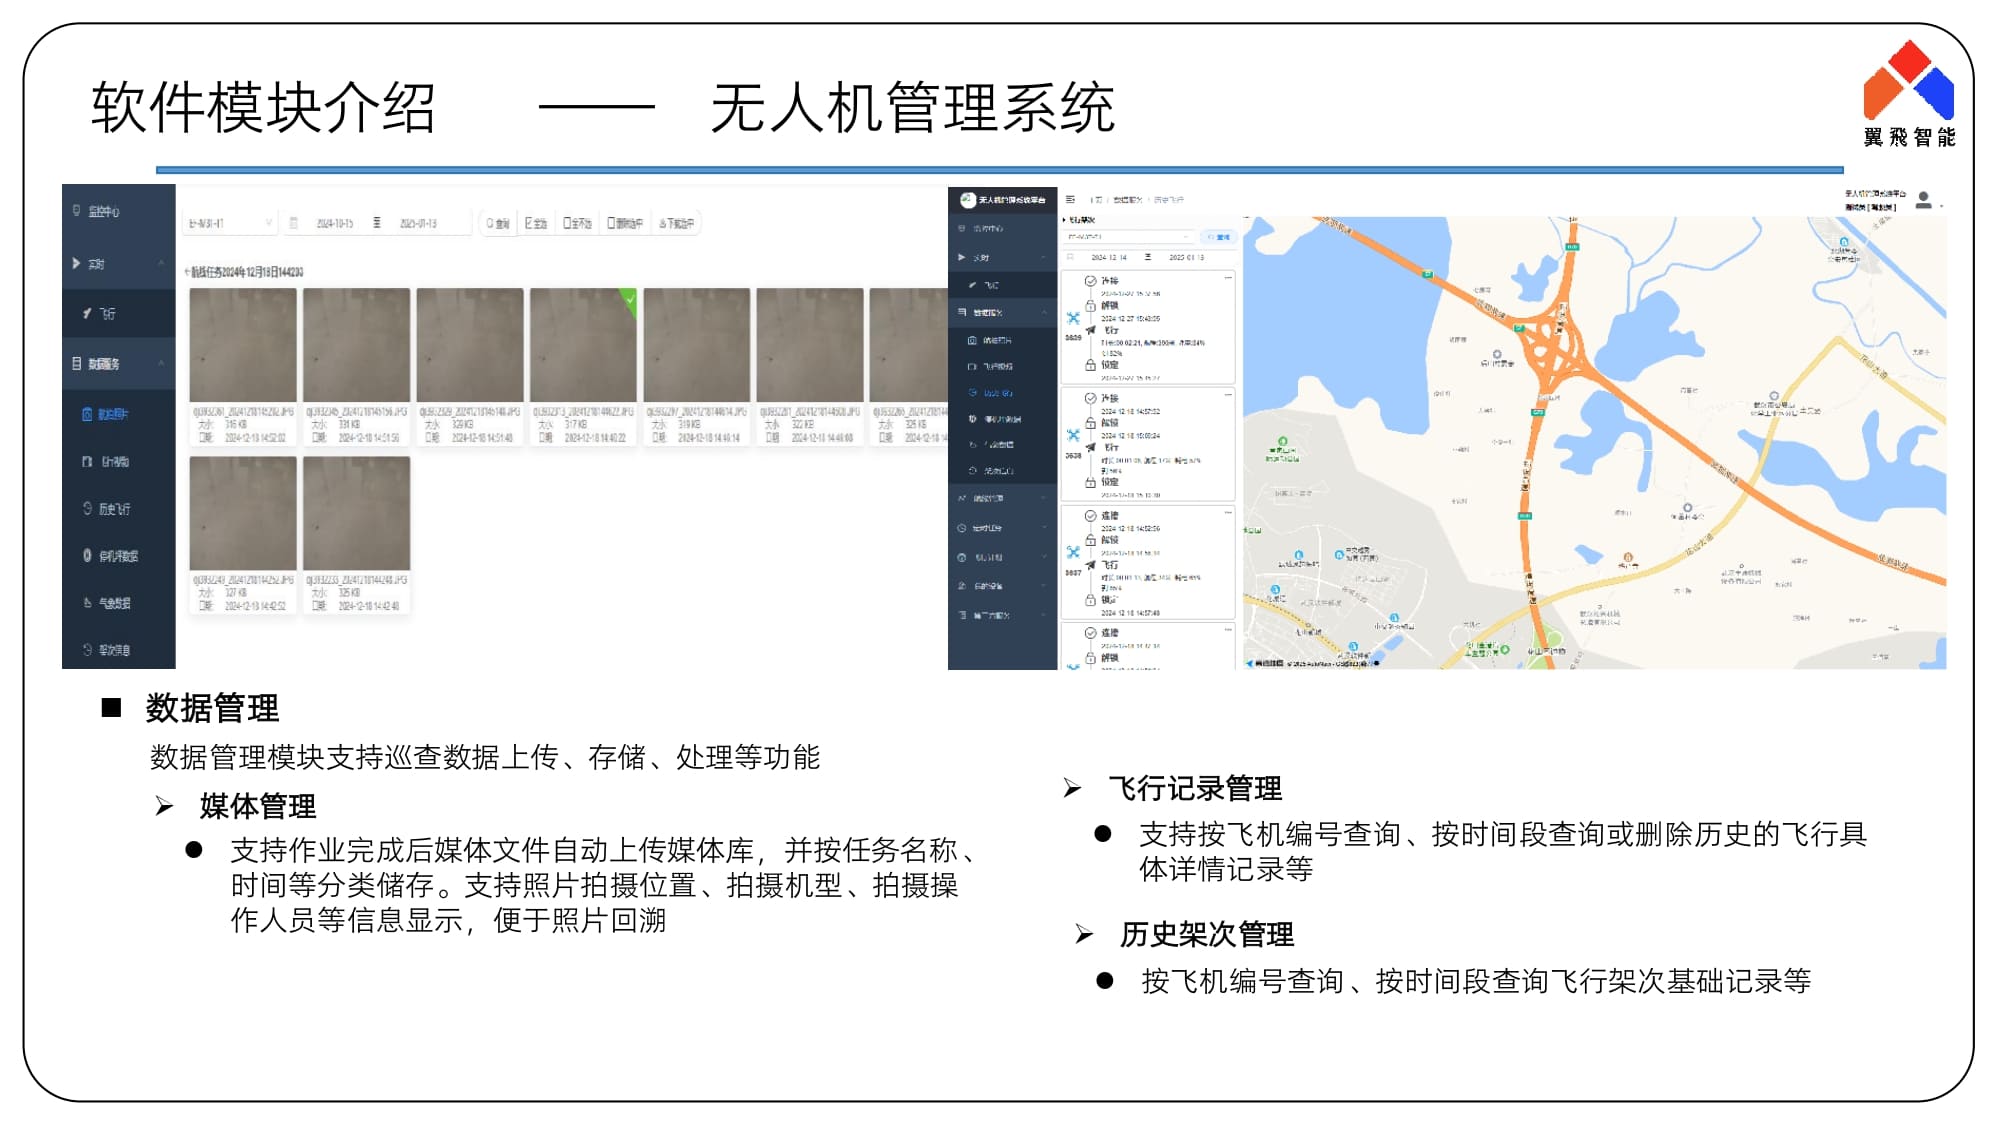Click the 查询 search button in media toolbar
The image size is (2000, 1125).
[497, 223]
